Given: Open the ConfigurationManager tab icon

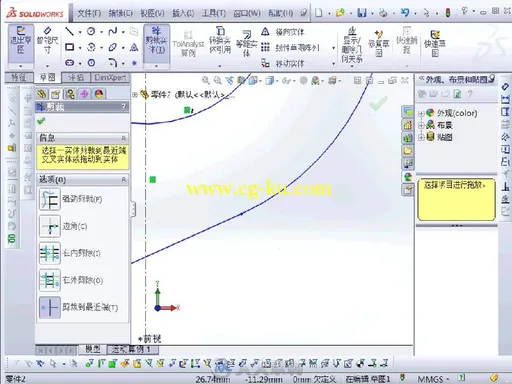Looking at the screenshot, I should 70,94.
